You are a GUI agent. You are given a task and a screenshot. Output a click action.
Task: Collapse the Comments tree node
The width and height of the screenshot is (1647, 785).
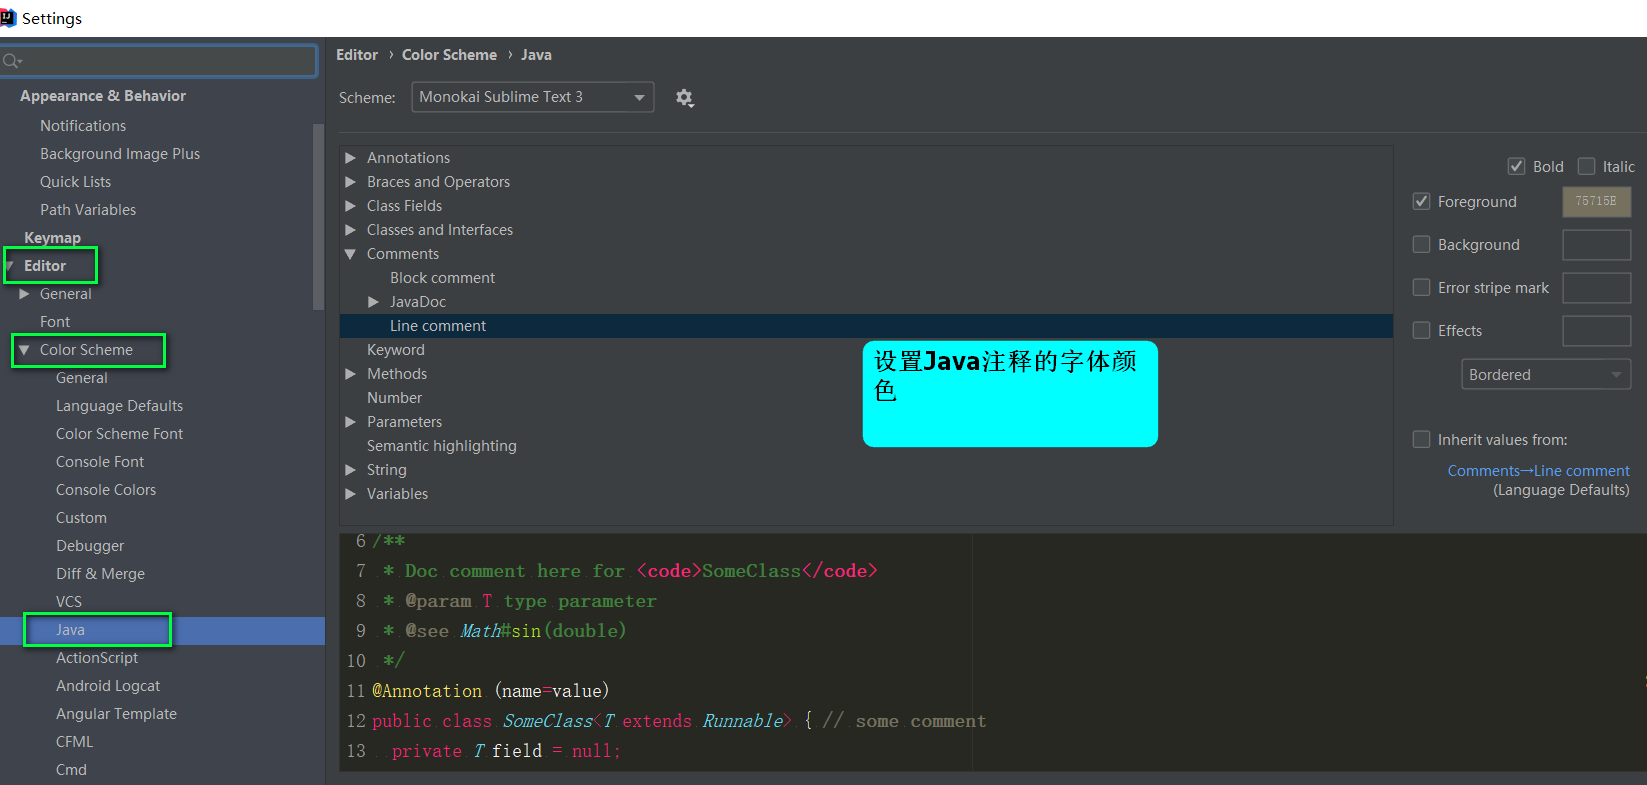(x=350, y=254)
